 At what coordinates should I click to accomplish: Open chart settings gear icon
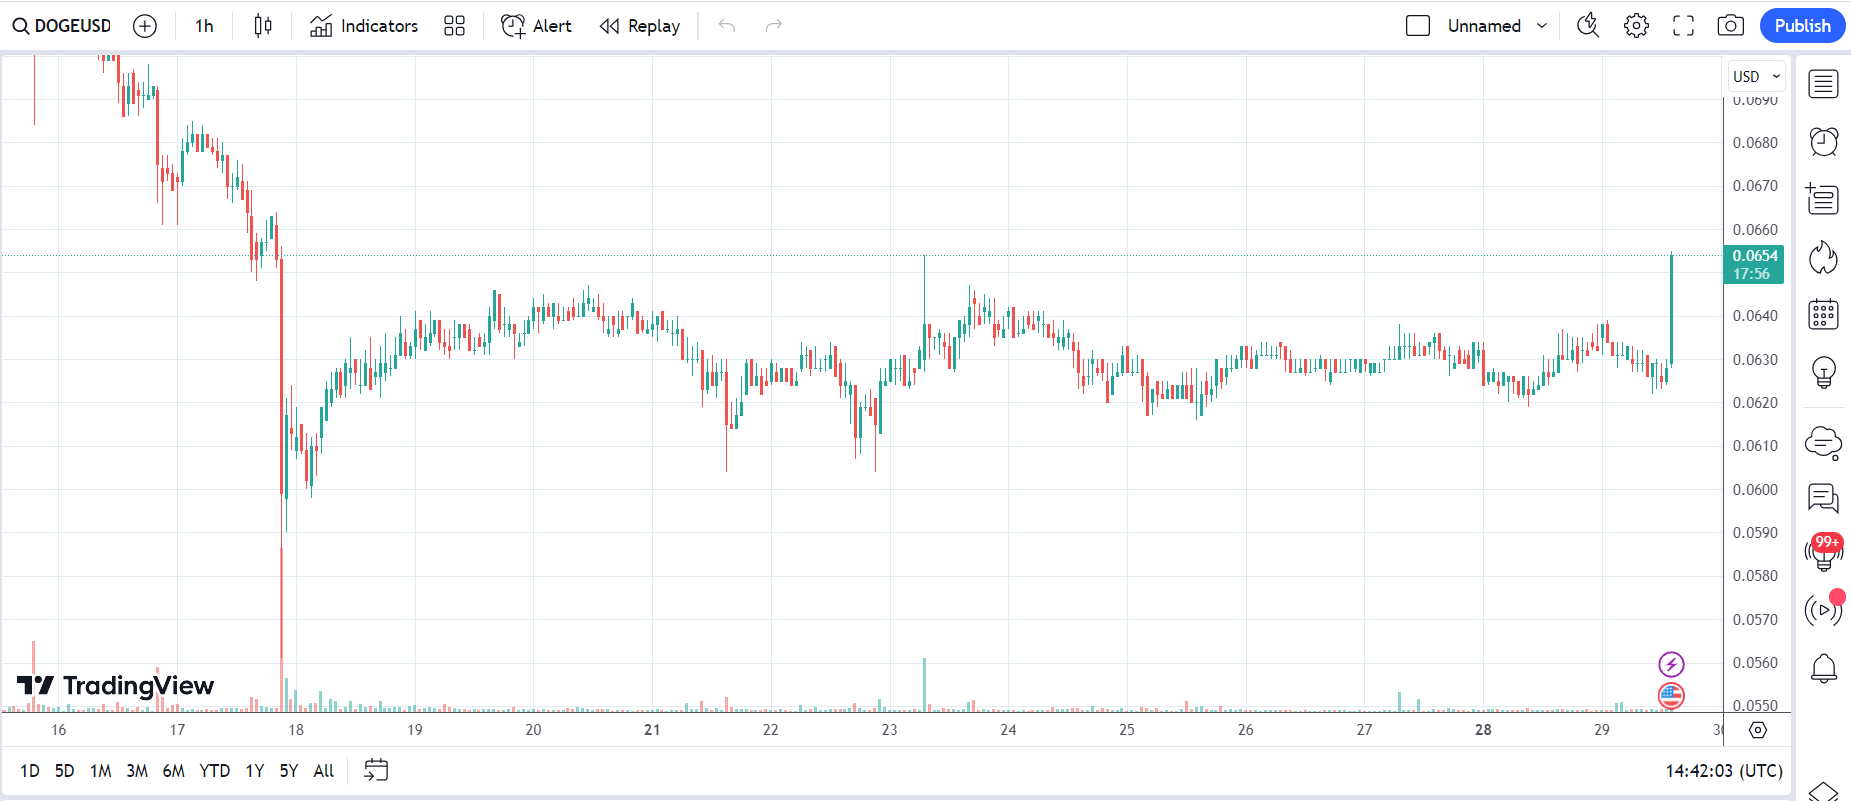tap(1636, 26)
